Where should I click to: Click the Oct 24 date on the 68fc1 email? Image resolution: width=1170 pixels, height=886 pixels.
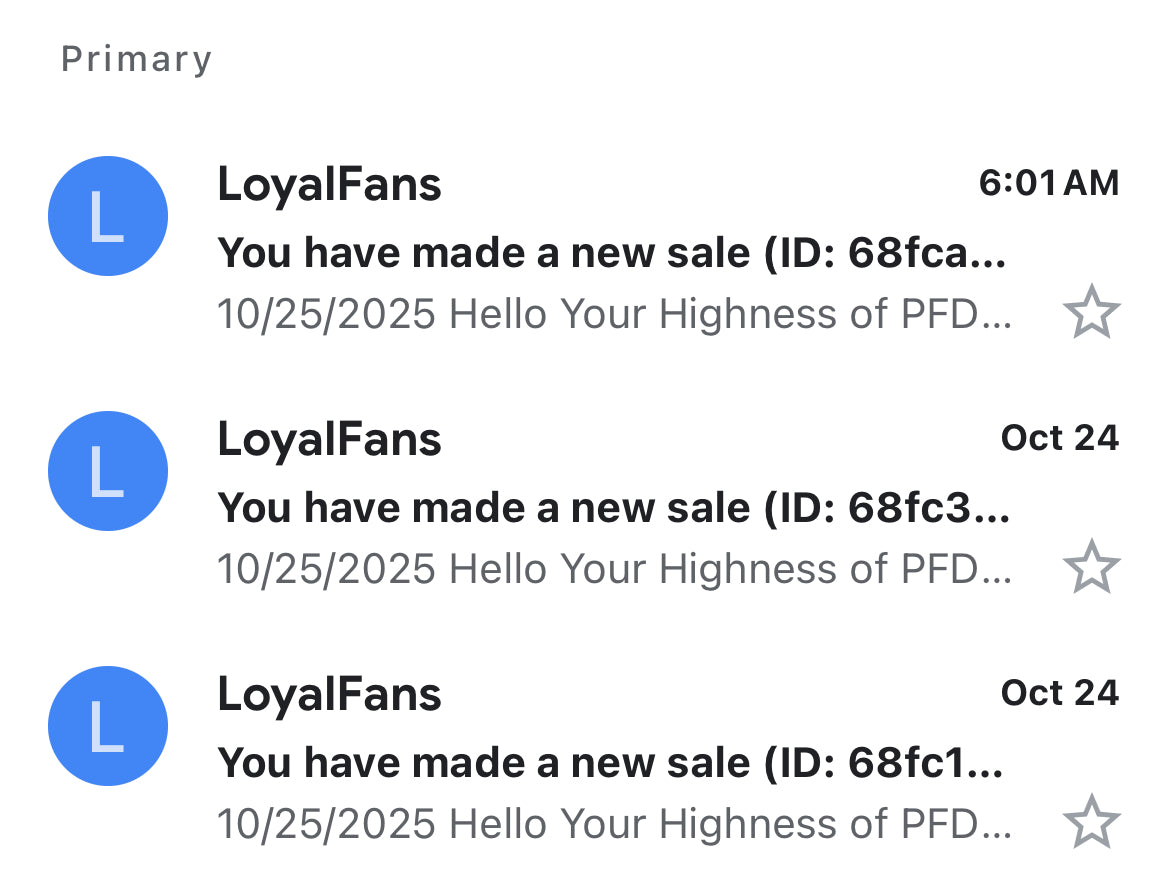coord(1059,693)
